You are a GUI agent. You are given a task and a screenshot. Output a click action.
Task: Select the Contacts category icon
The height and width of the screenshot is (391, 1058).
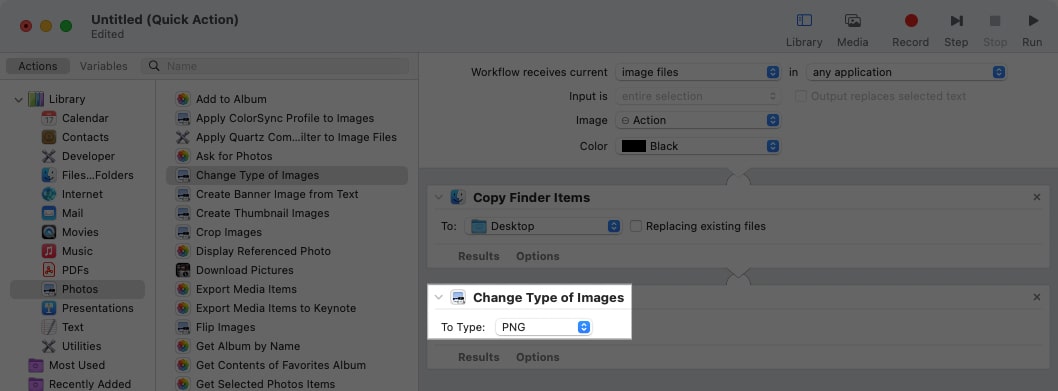coord(49,137)
